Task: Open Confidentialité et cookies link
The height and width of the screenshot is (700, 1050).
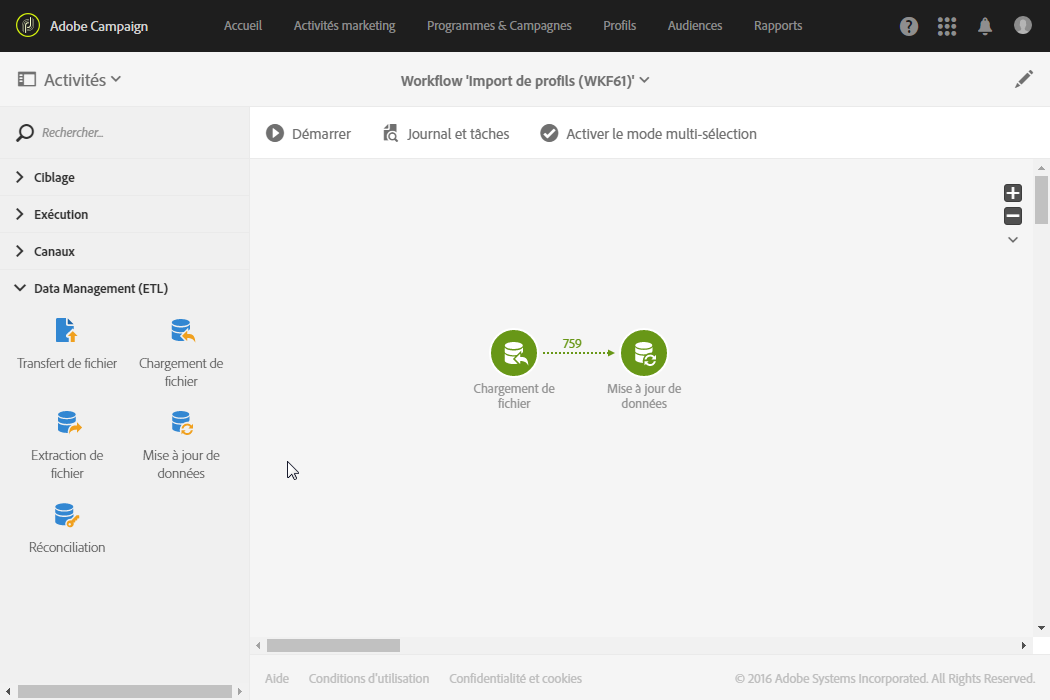Action: tap(515, 679)
